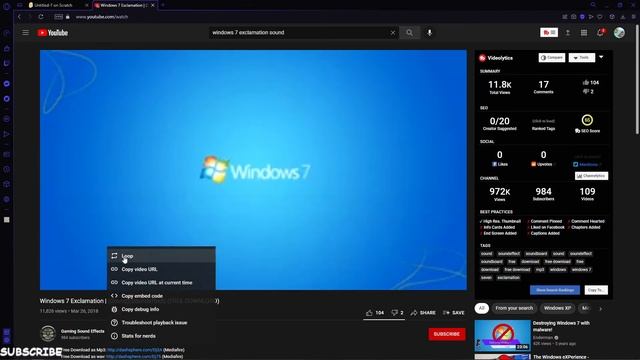Click the SAVE button

(x=453, y=313)
